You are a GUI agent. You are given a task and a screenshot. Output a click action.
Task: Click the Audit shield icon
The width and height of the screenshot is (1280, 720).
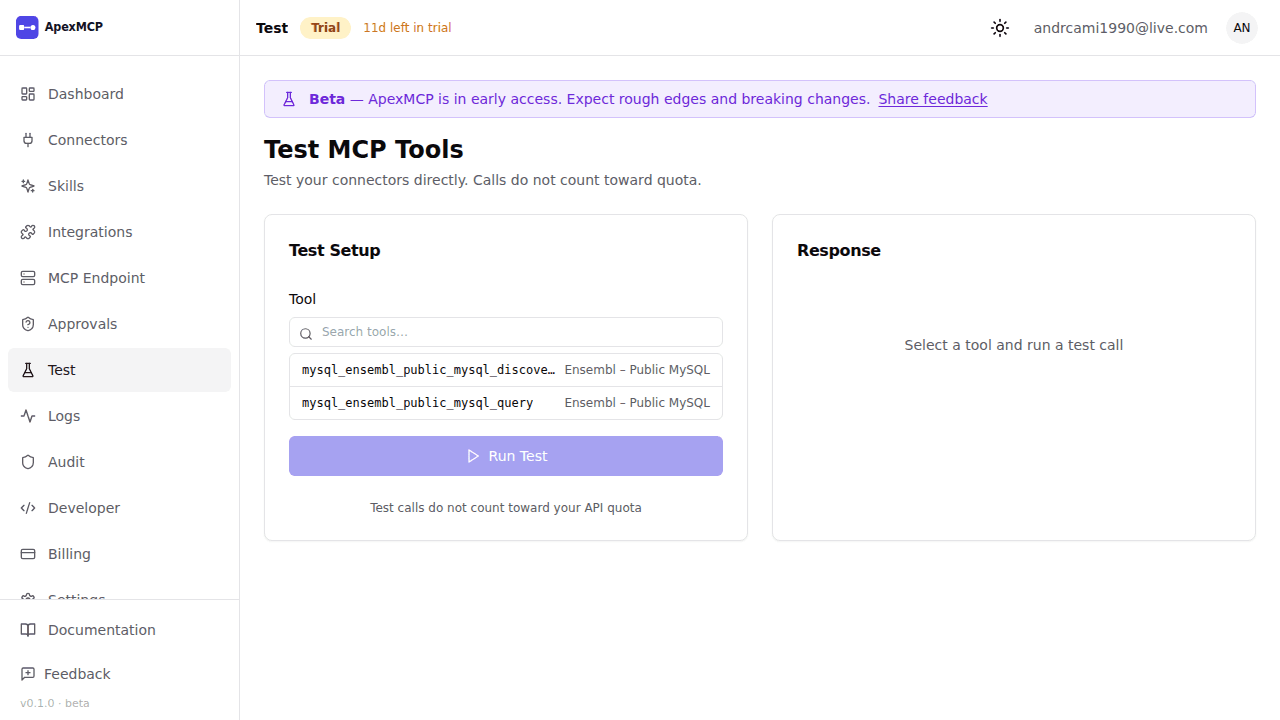pyautogui.click(x=28, y=462)
